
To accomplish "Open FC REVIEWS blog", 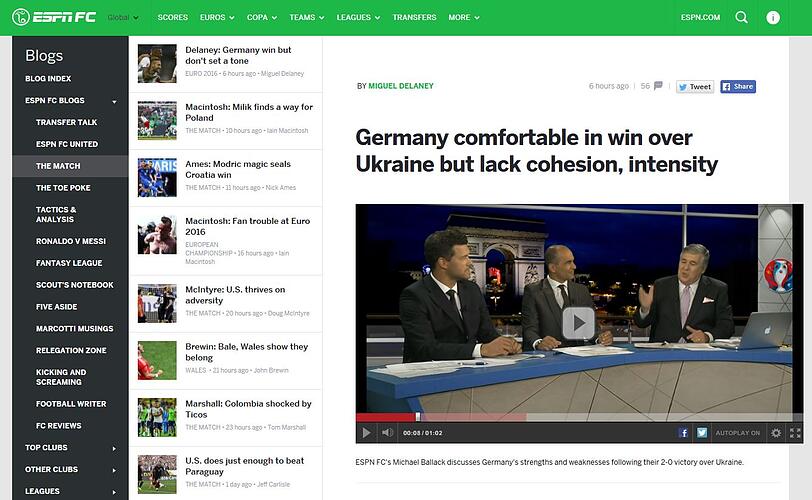I will click(59, 425).
